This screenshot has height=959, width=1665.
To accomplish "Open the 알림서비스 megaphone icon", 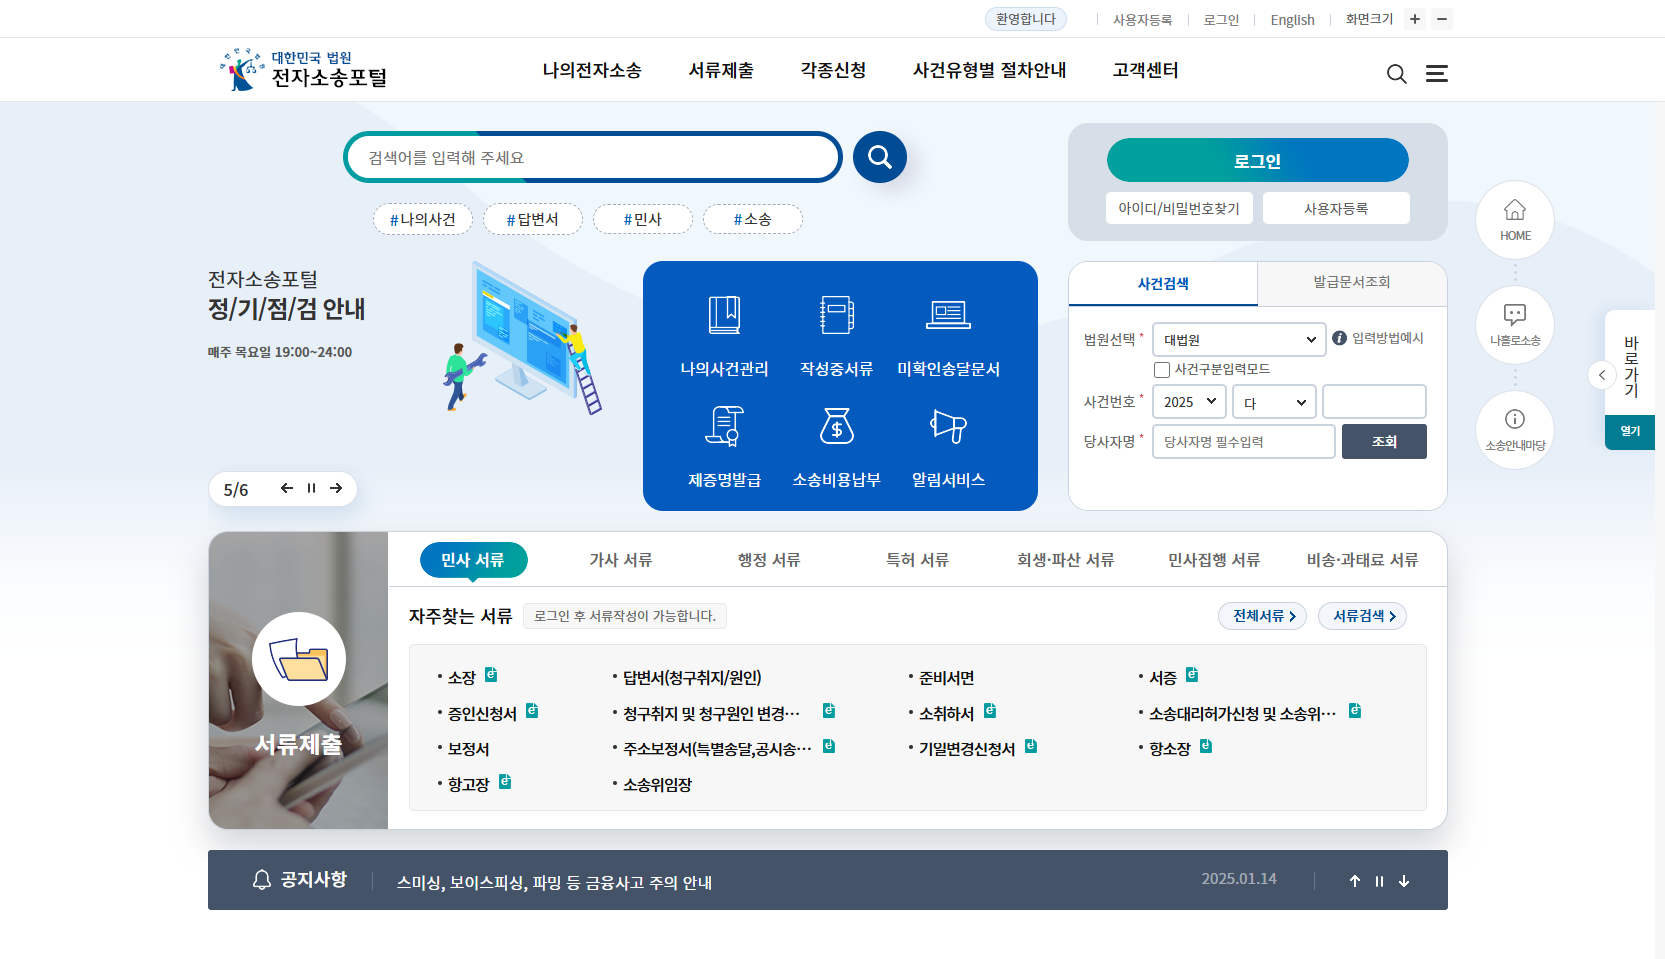I will click(x=948, y=426).
